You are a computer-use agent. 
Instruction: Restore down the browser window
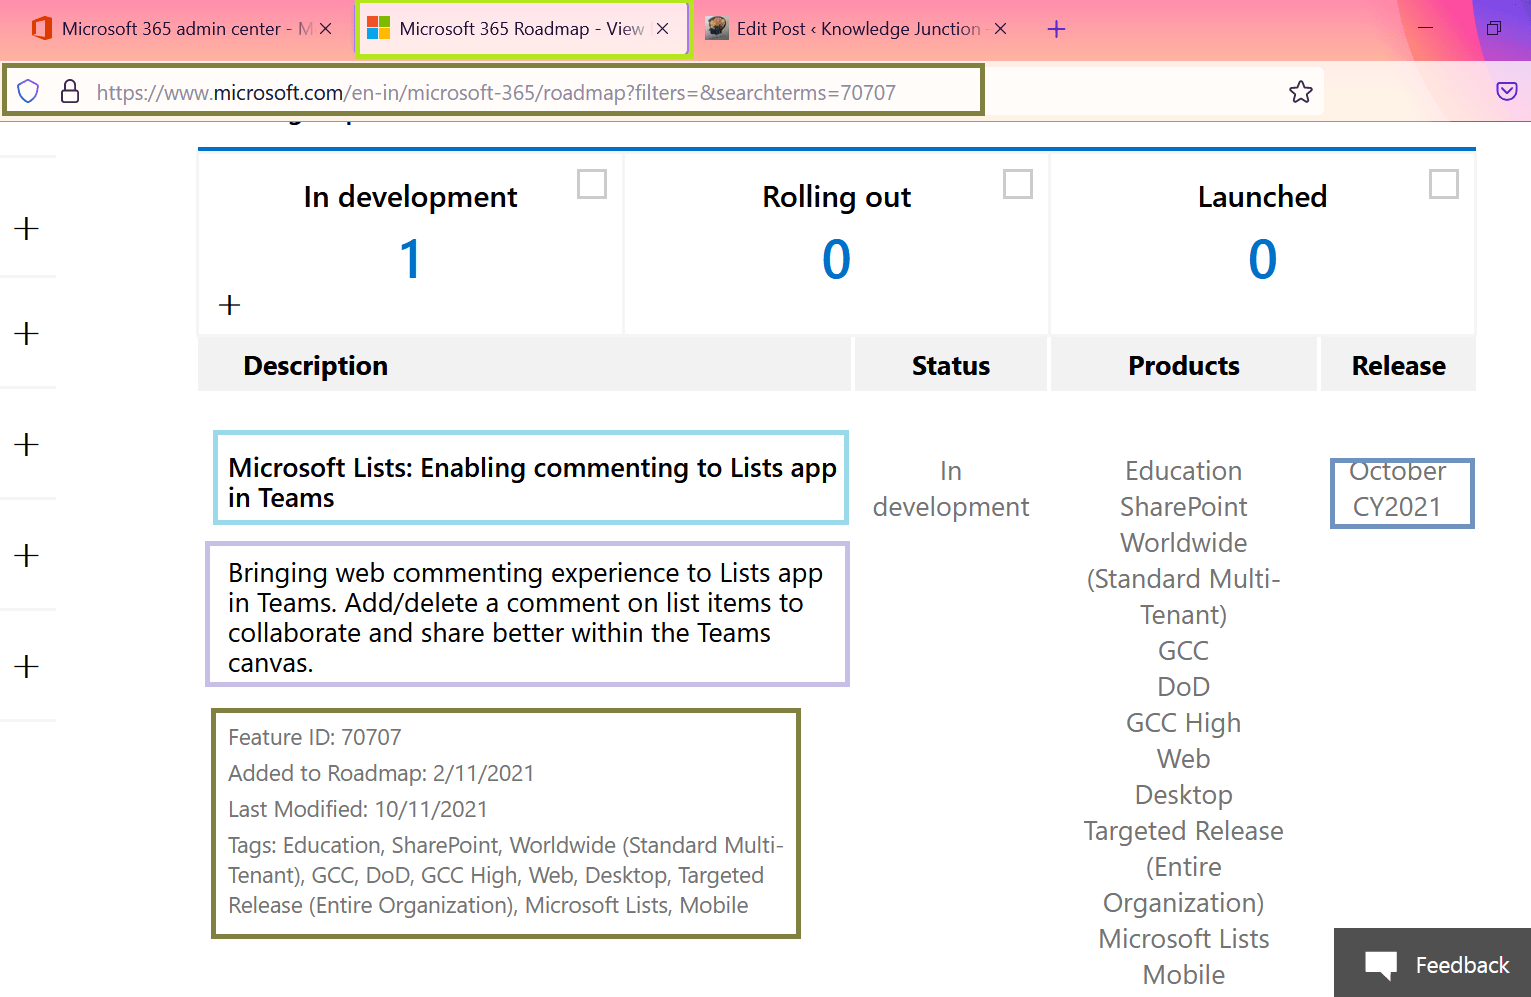click(x=1494, y=28)
